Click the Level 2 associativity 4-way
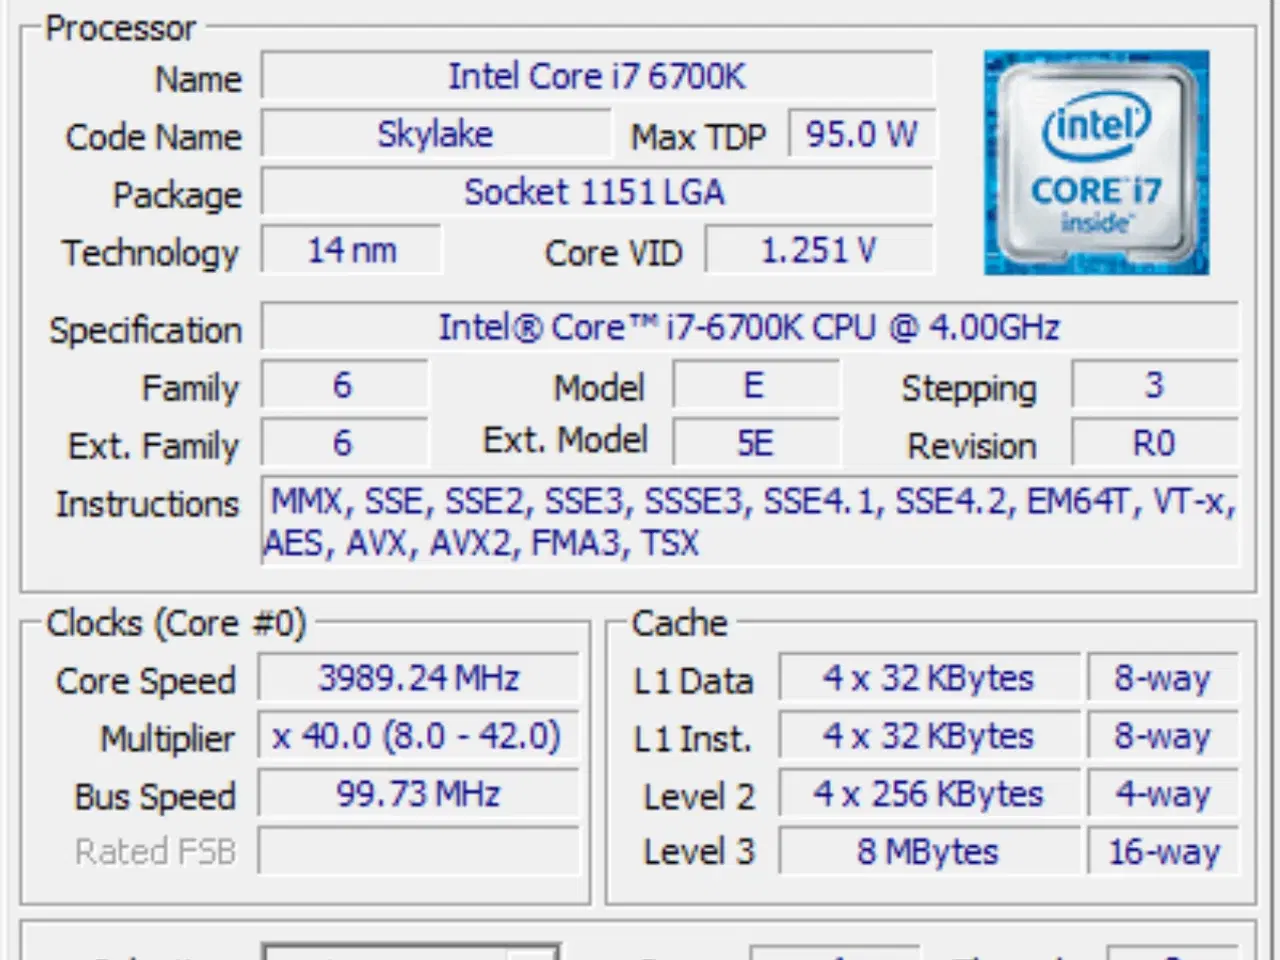 (1163, 794)
